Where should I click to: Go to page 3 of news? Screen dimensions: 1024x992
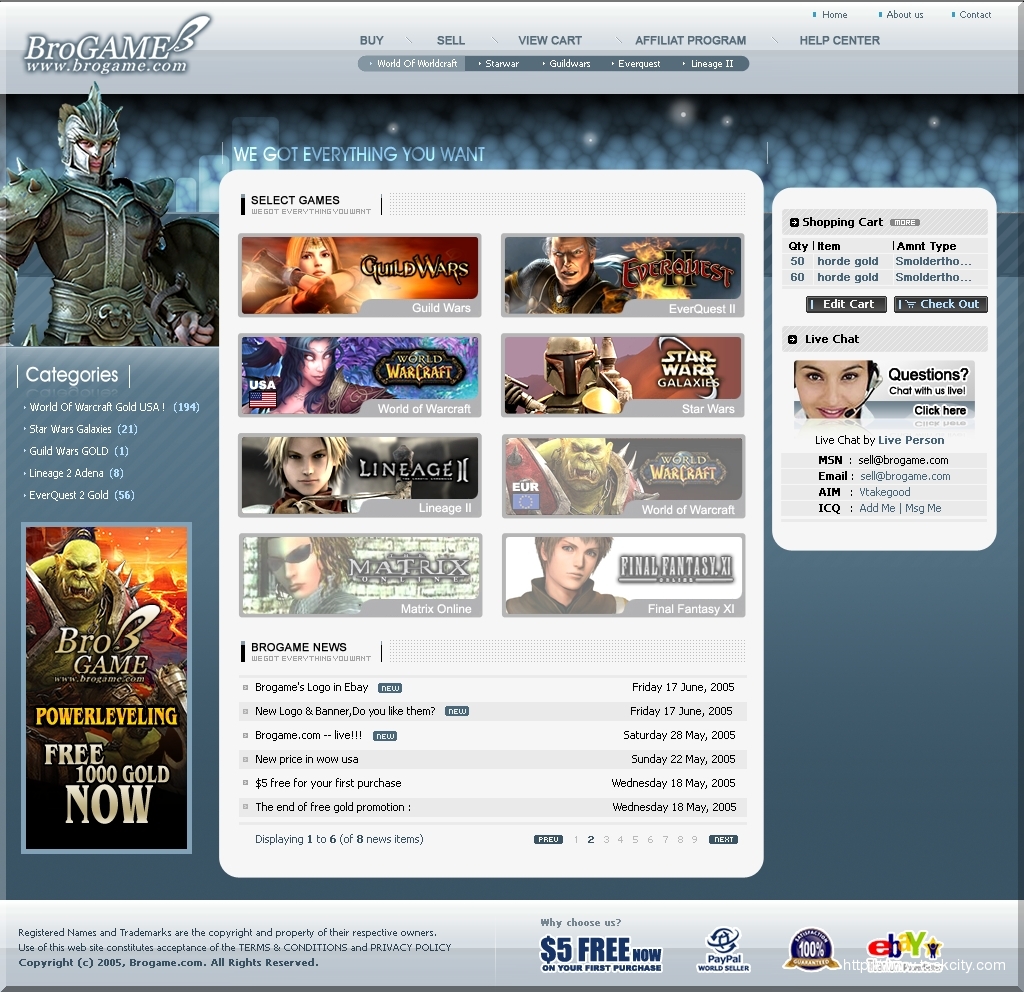(605, 840)
